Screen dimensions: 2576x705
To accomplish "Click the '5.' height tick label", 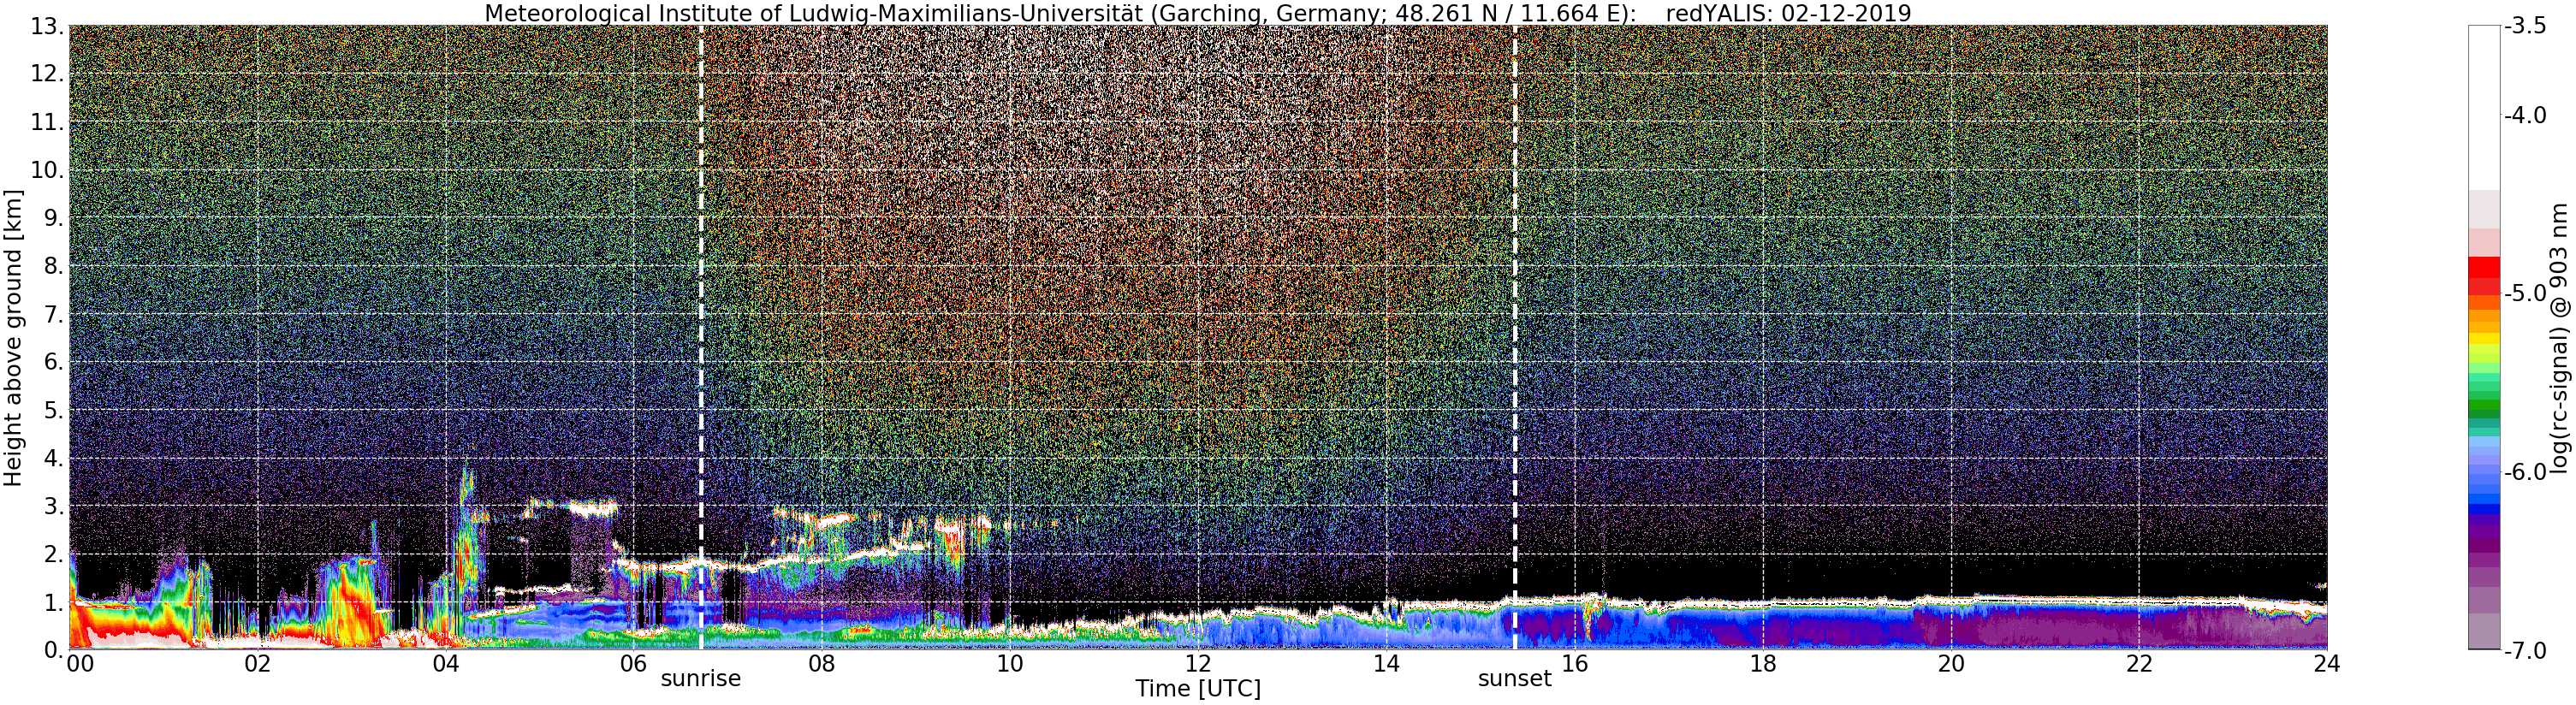I will pos(54,410).
